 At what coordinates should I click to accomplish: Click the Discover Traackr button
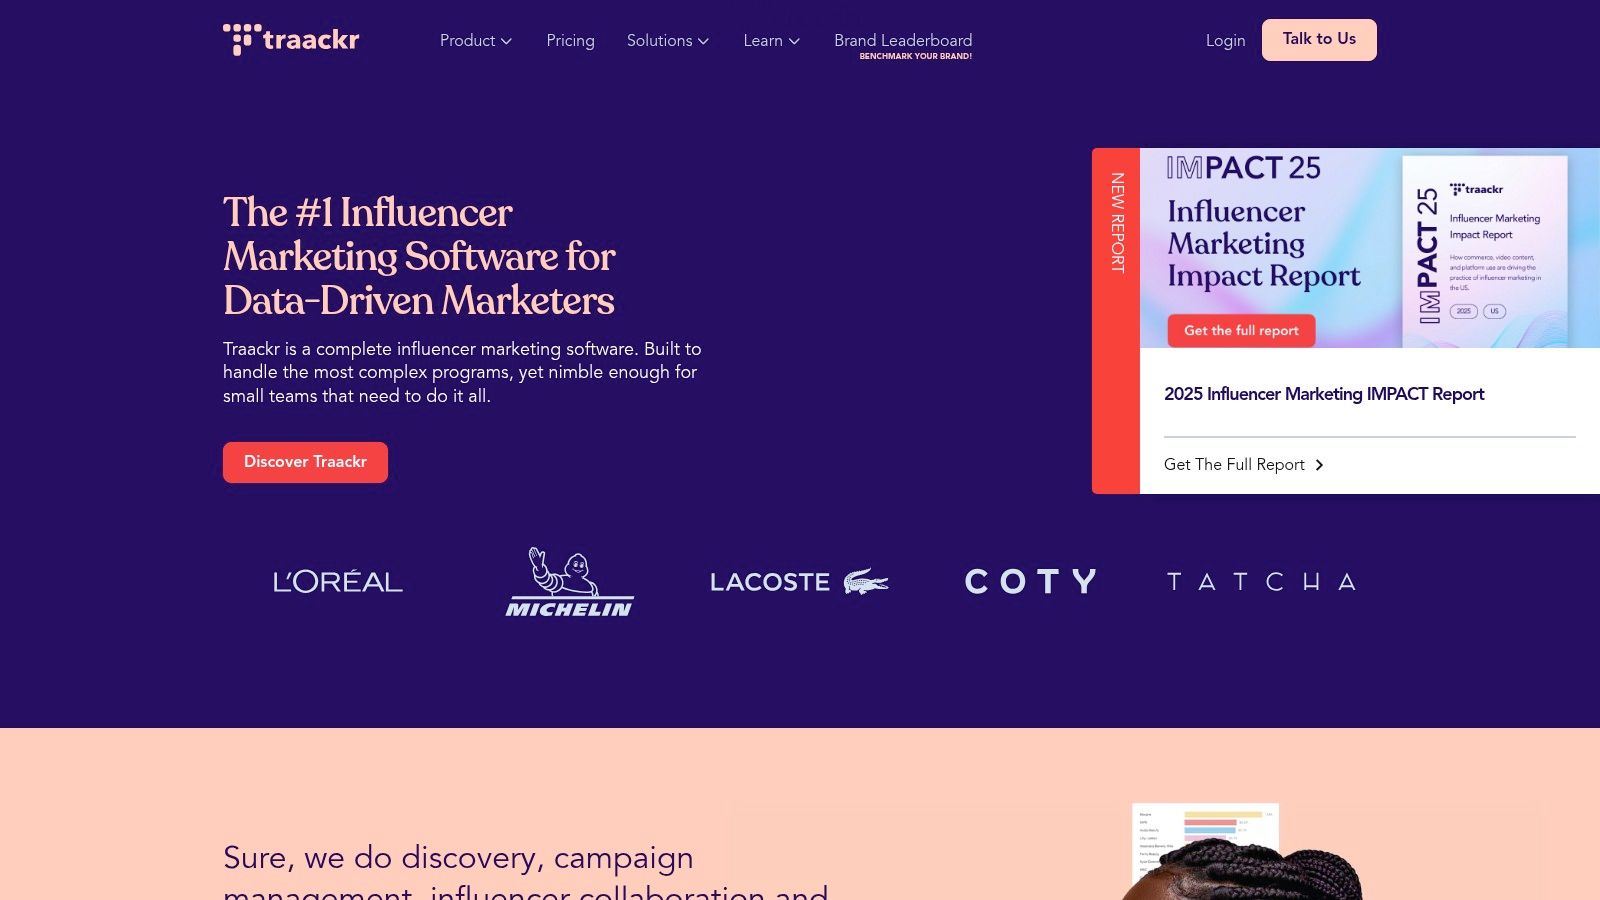305,462
